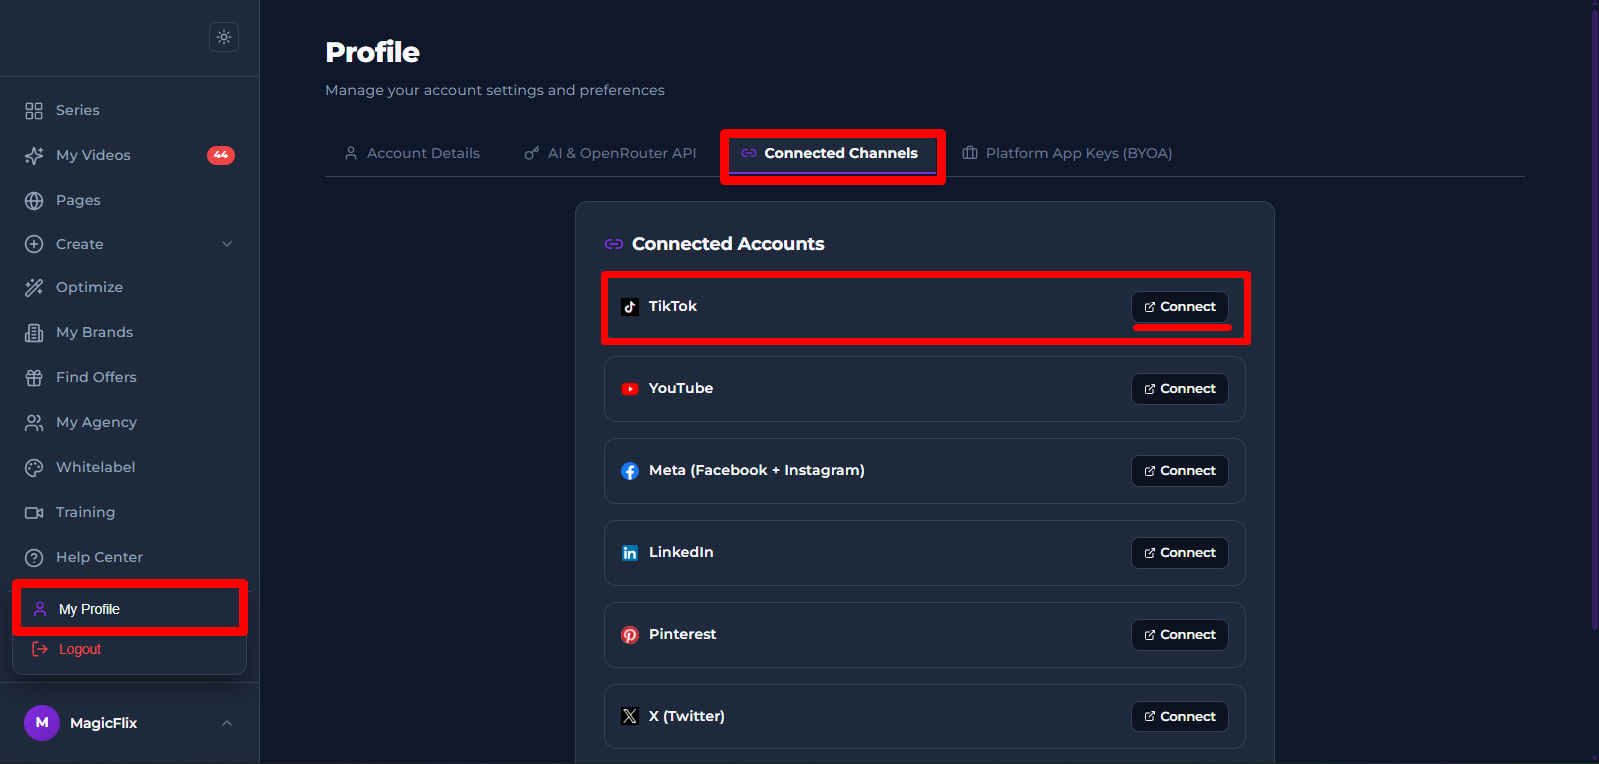Open the Platform App Keys (BYOA) tab
Viewport: 1599px width, 764px height.
(1067, 153)
